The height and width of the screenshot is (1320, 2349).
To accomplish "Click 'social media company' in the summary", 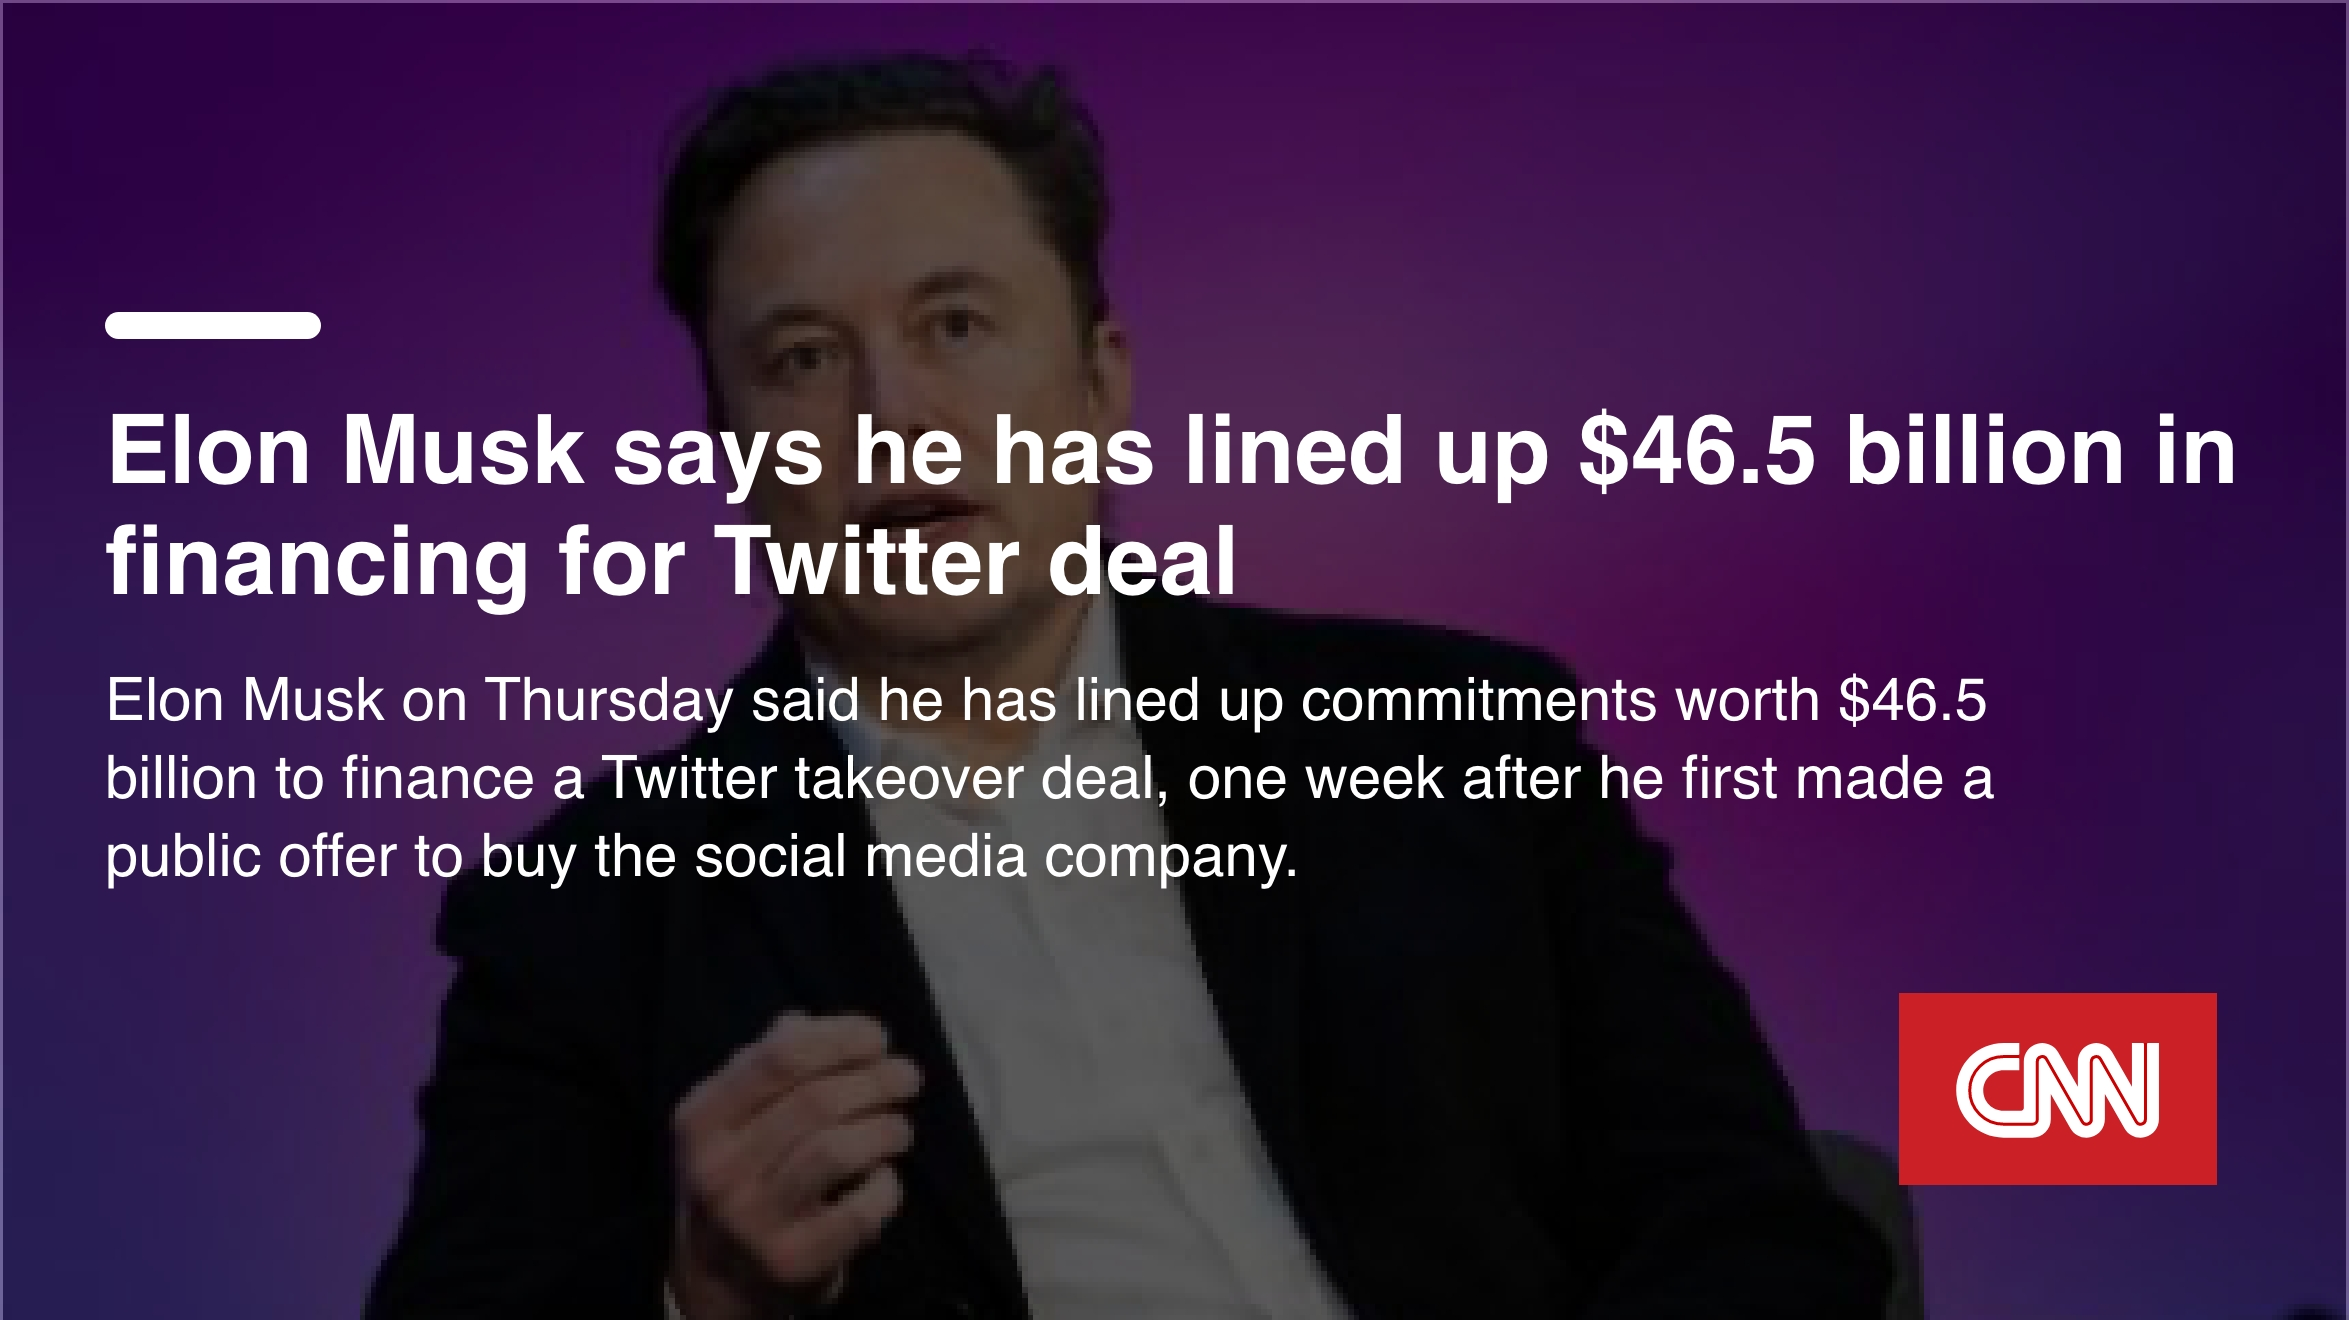I will pos(996,858).
